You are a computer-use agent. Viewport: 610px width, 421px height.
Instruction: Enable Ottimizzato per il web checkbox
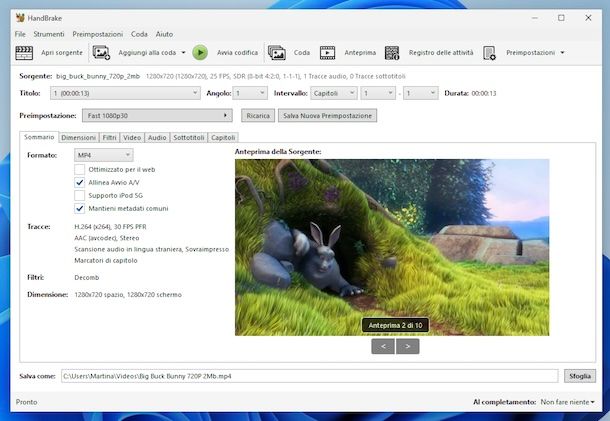(x=80, y=170)
